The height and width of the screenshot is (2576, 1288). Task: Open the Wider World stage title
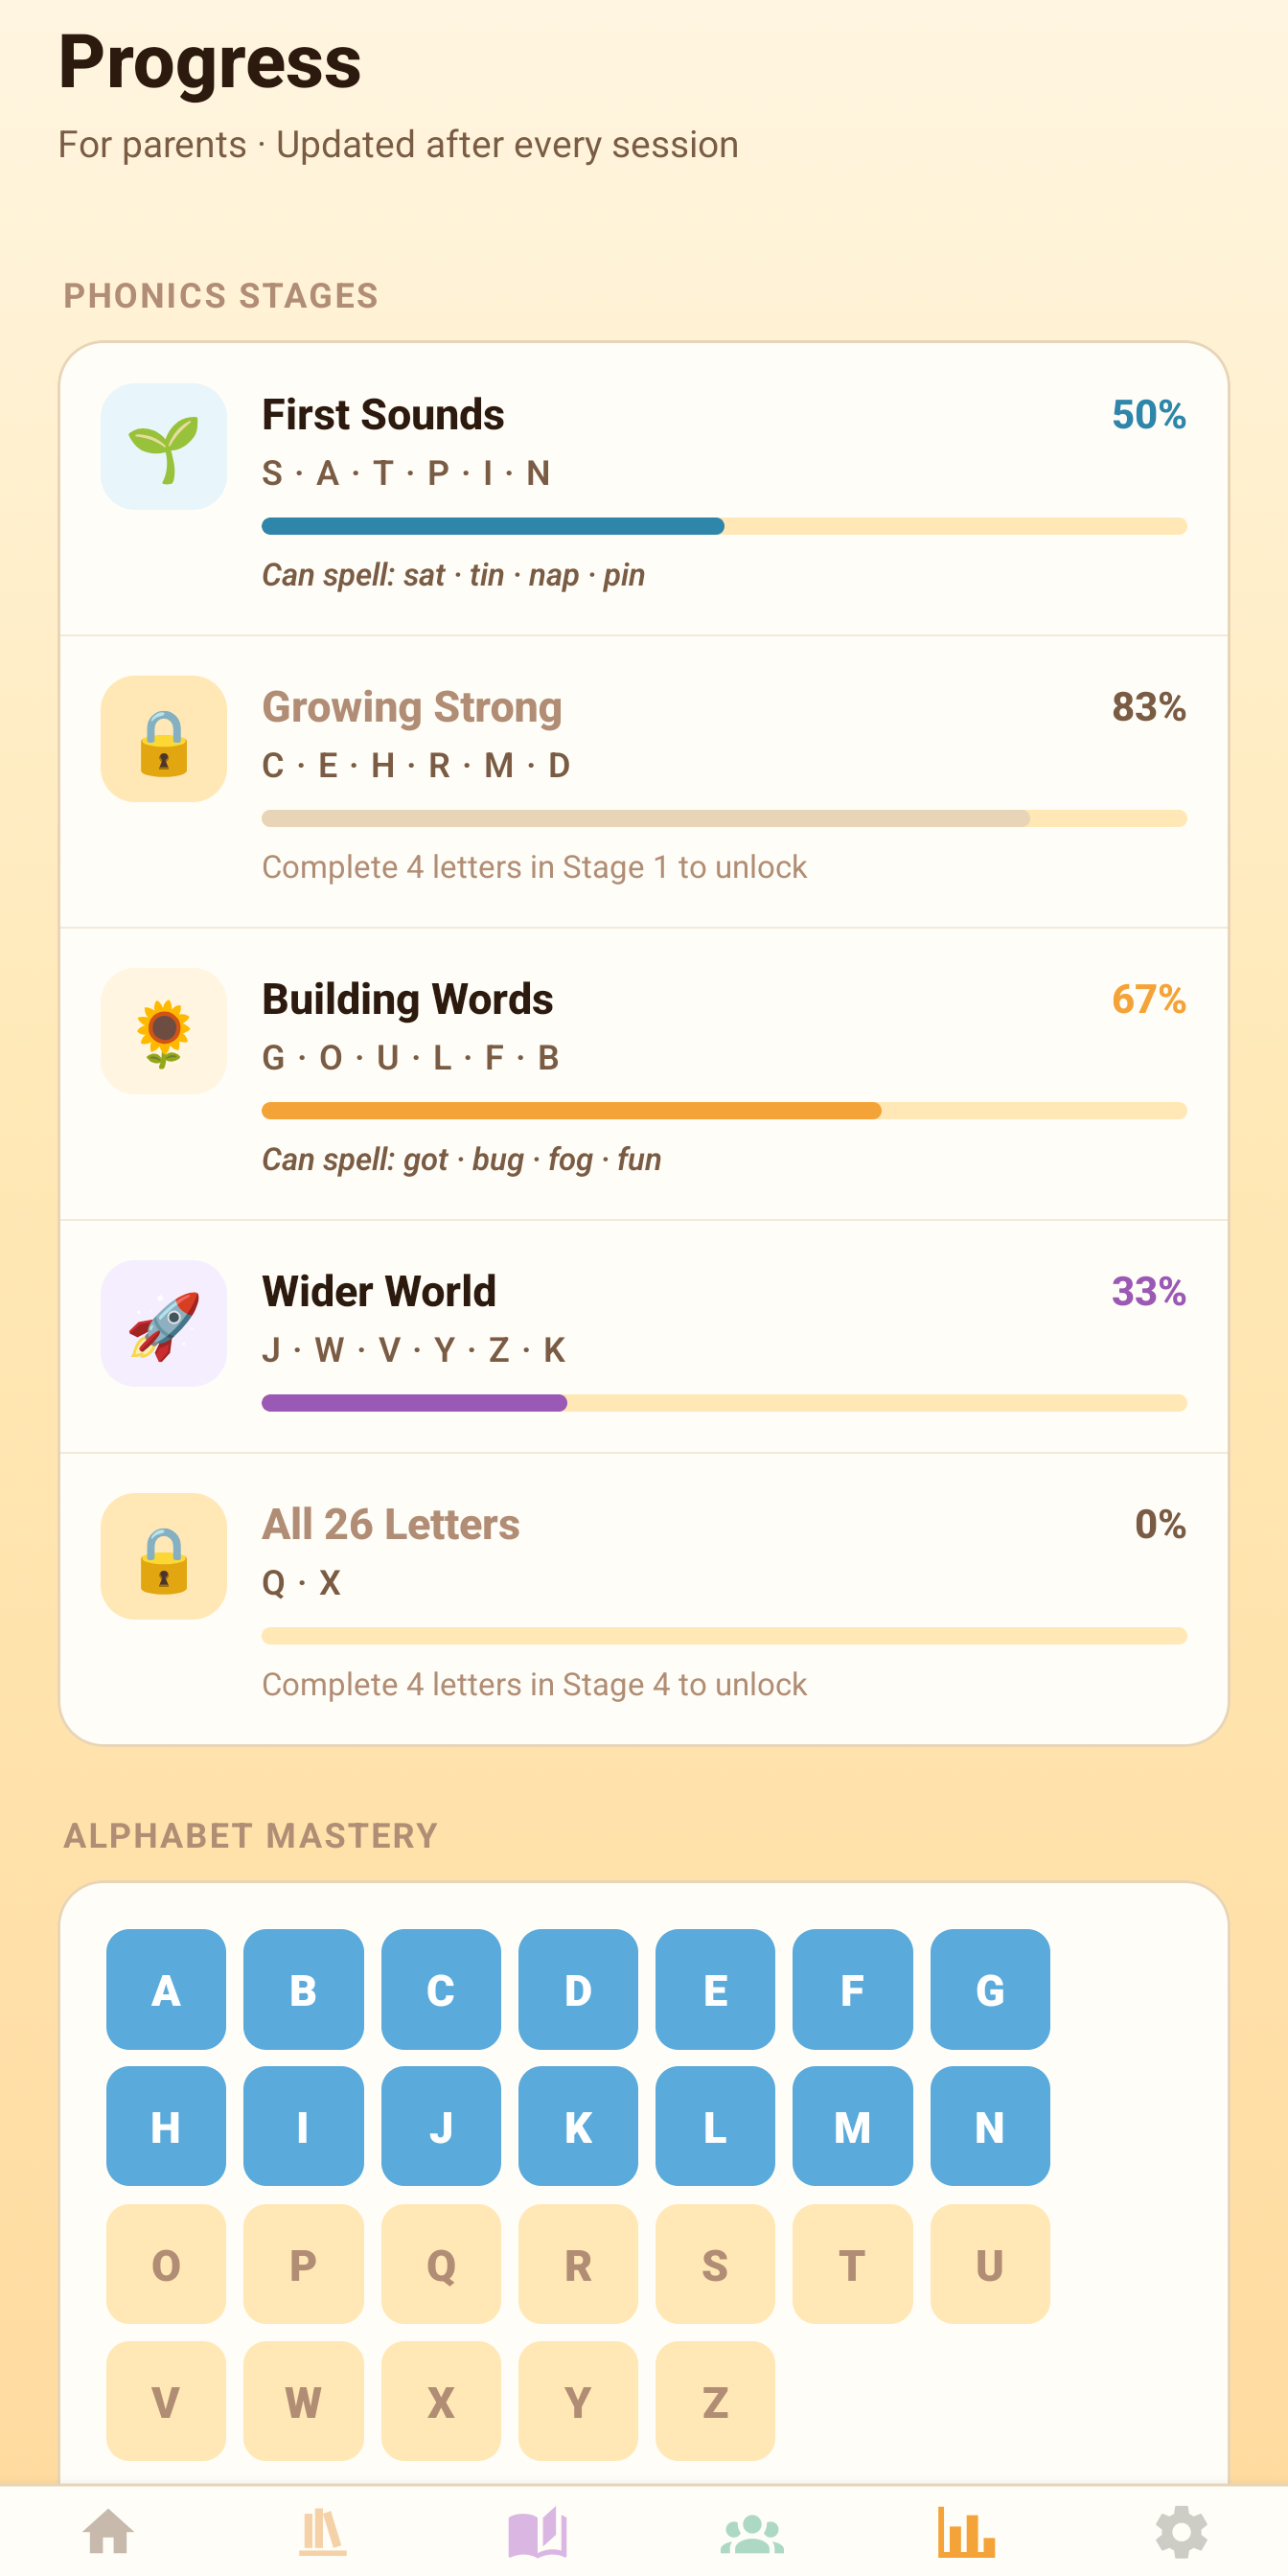coord(379,1291)
